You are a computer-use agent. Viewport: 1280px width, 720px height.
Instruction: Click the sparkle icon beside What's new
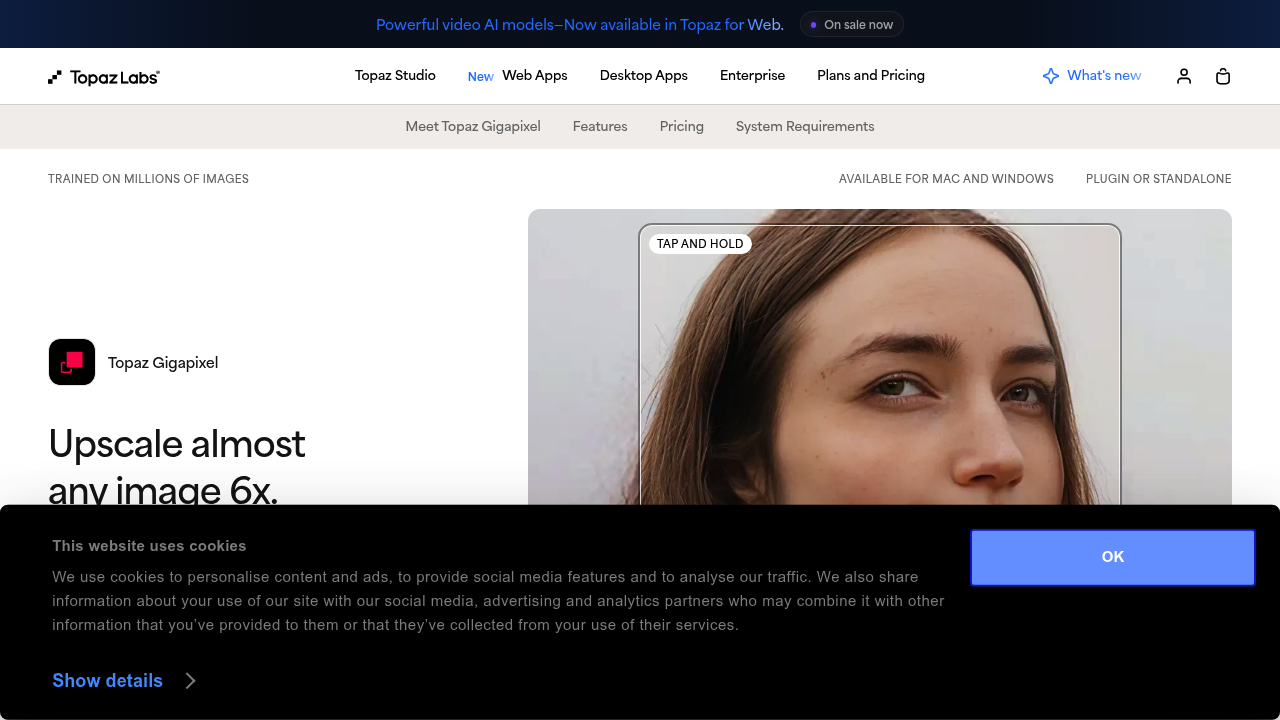1051,76
